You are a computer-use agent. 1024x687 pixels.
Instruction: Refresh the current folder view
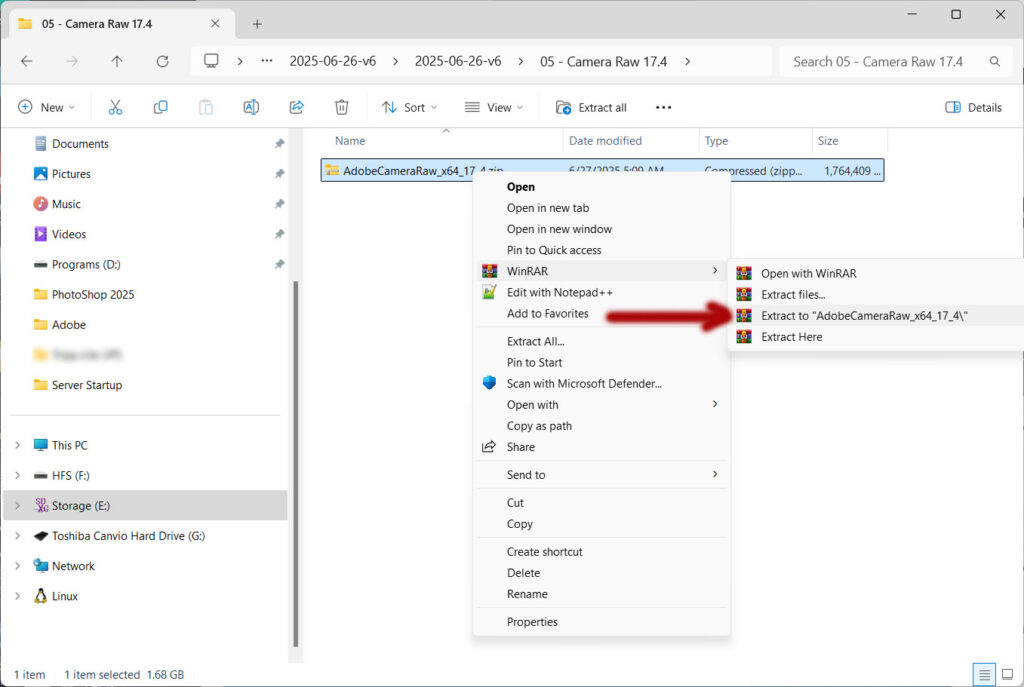pos(163,61)
